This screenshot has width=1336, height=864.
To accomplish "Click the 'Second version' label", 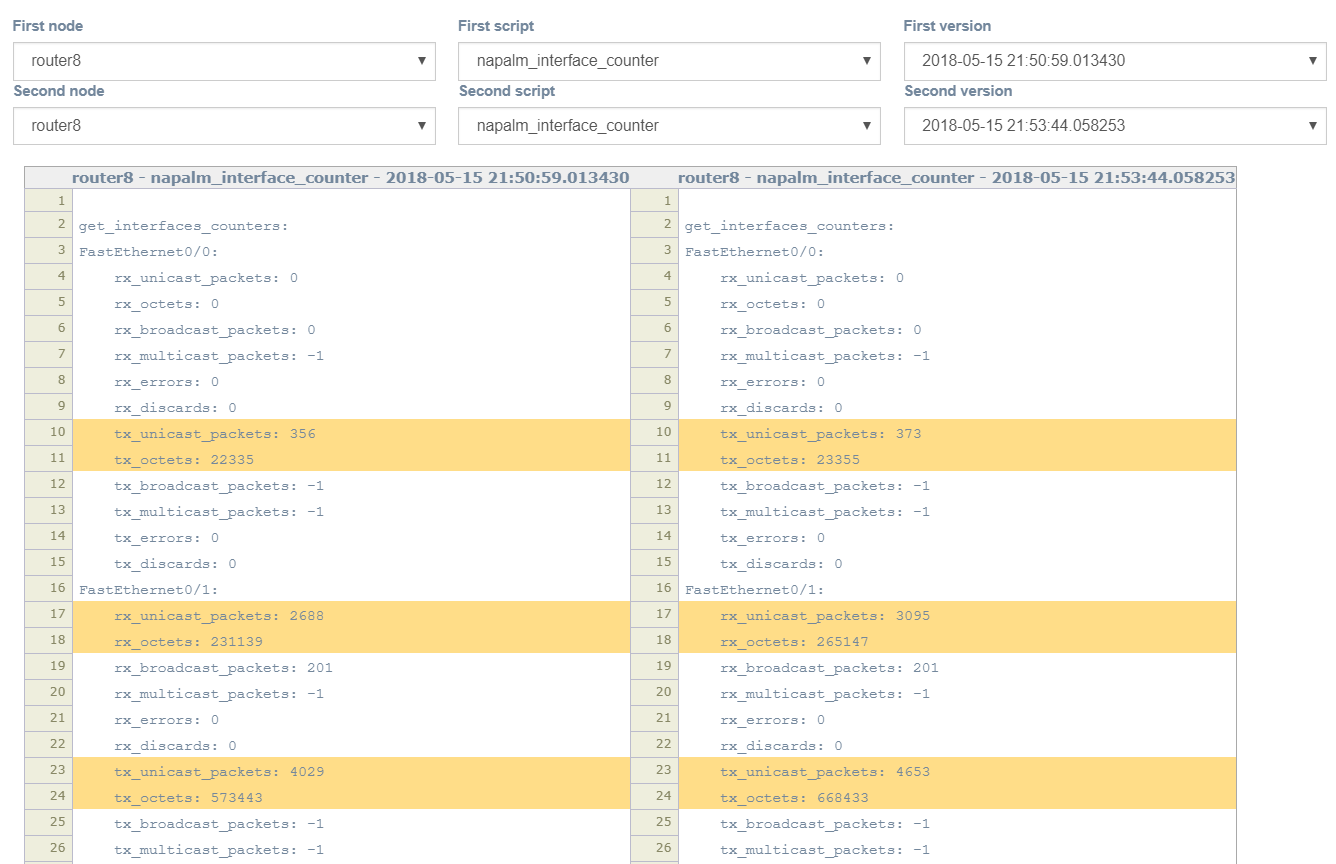I will click(x=958, y=91).
